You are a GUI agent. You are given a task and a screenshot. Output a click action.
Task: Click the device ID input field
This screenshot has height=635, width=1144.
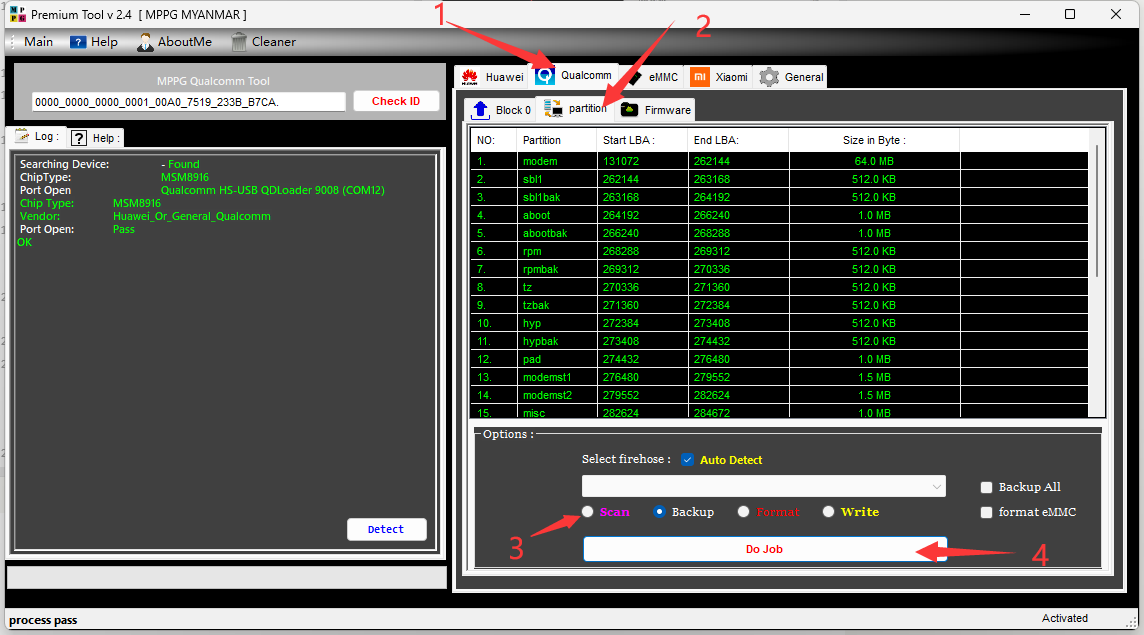pos(189,102)
